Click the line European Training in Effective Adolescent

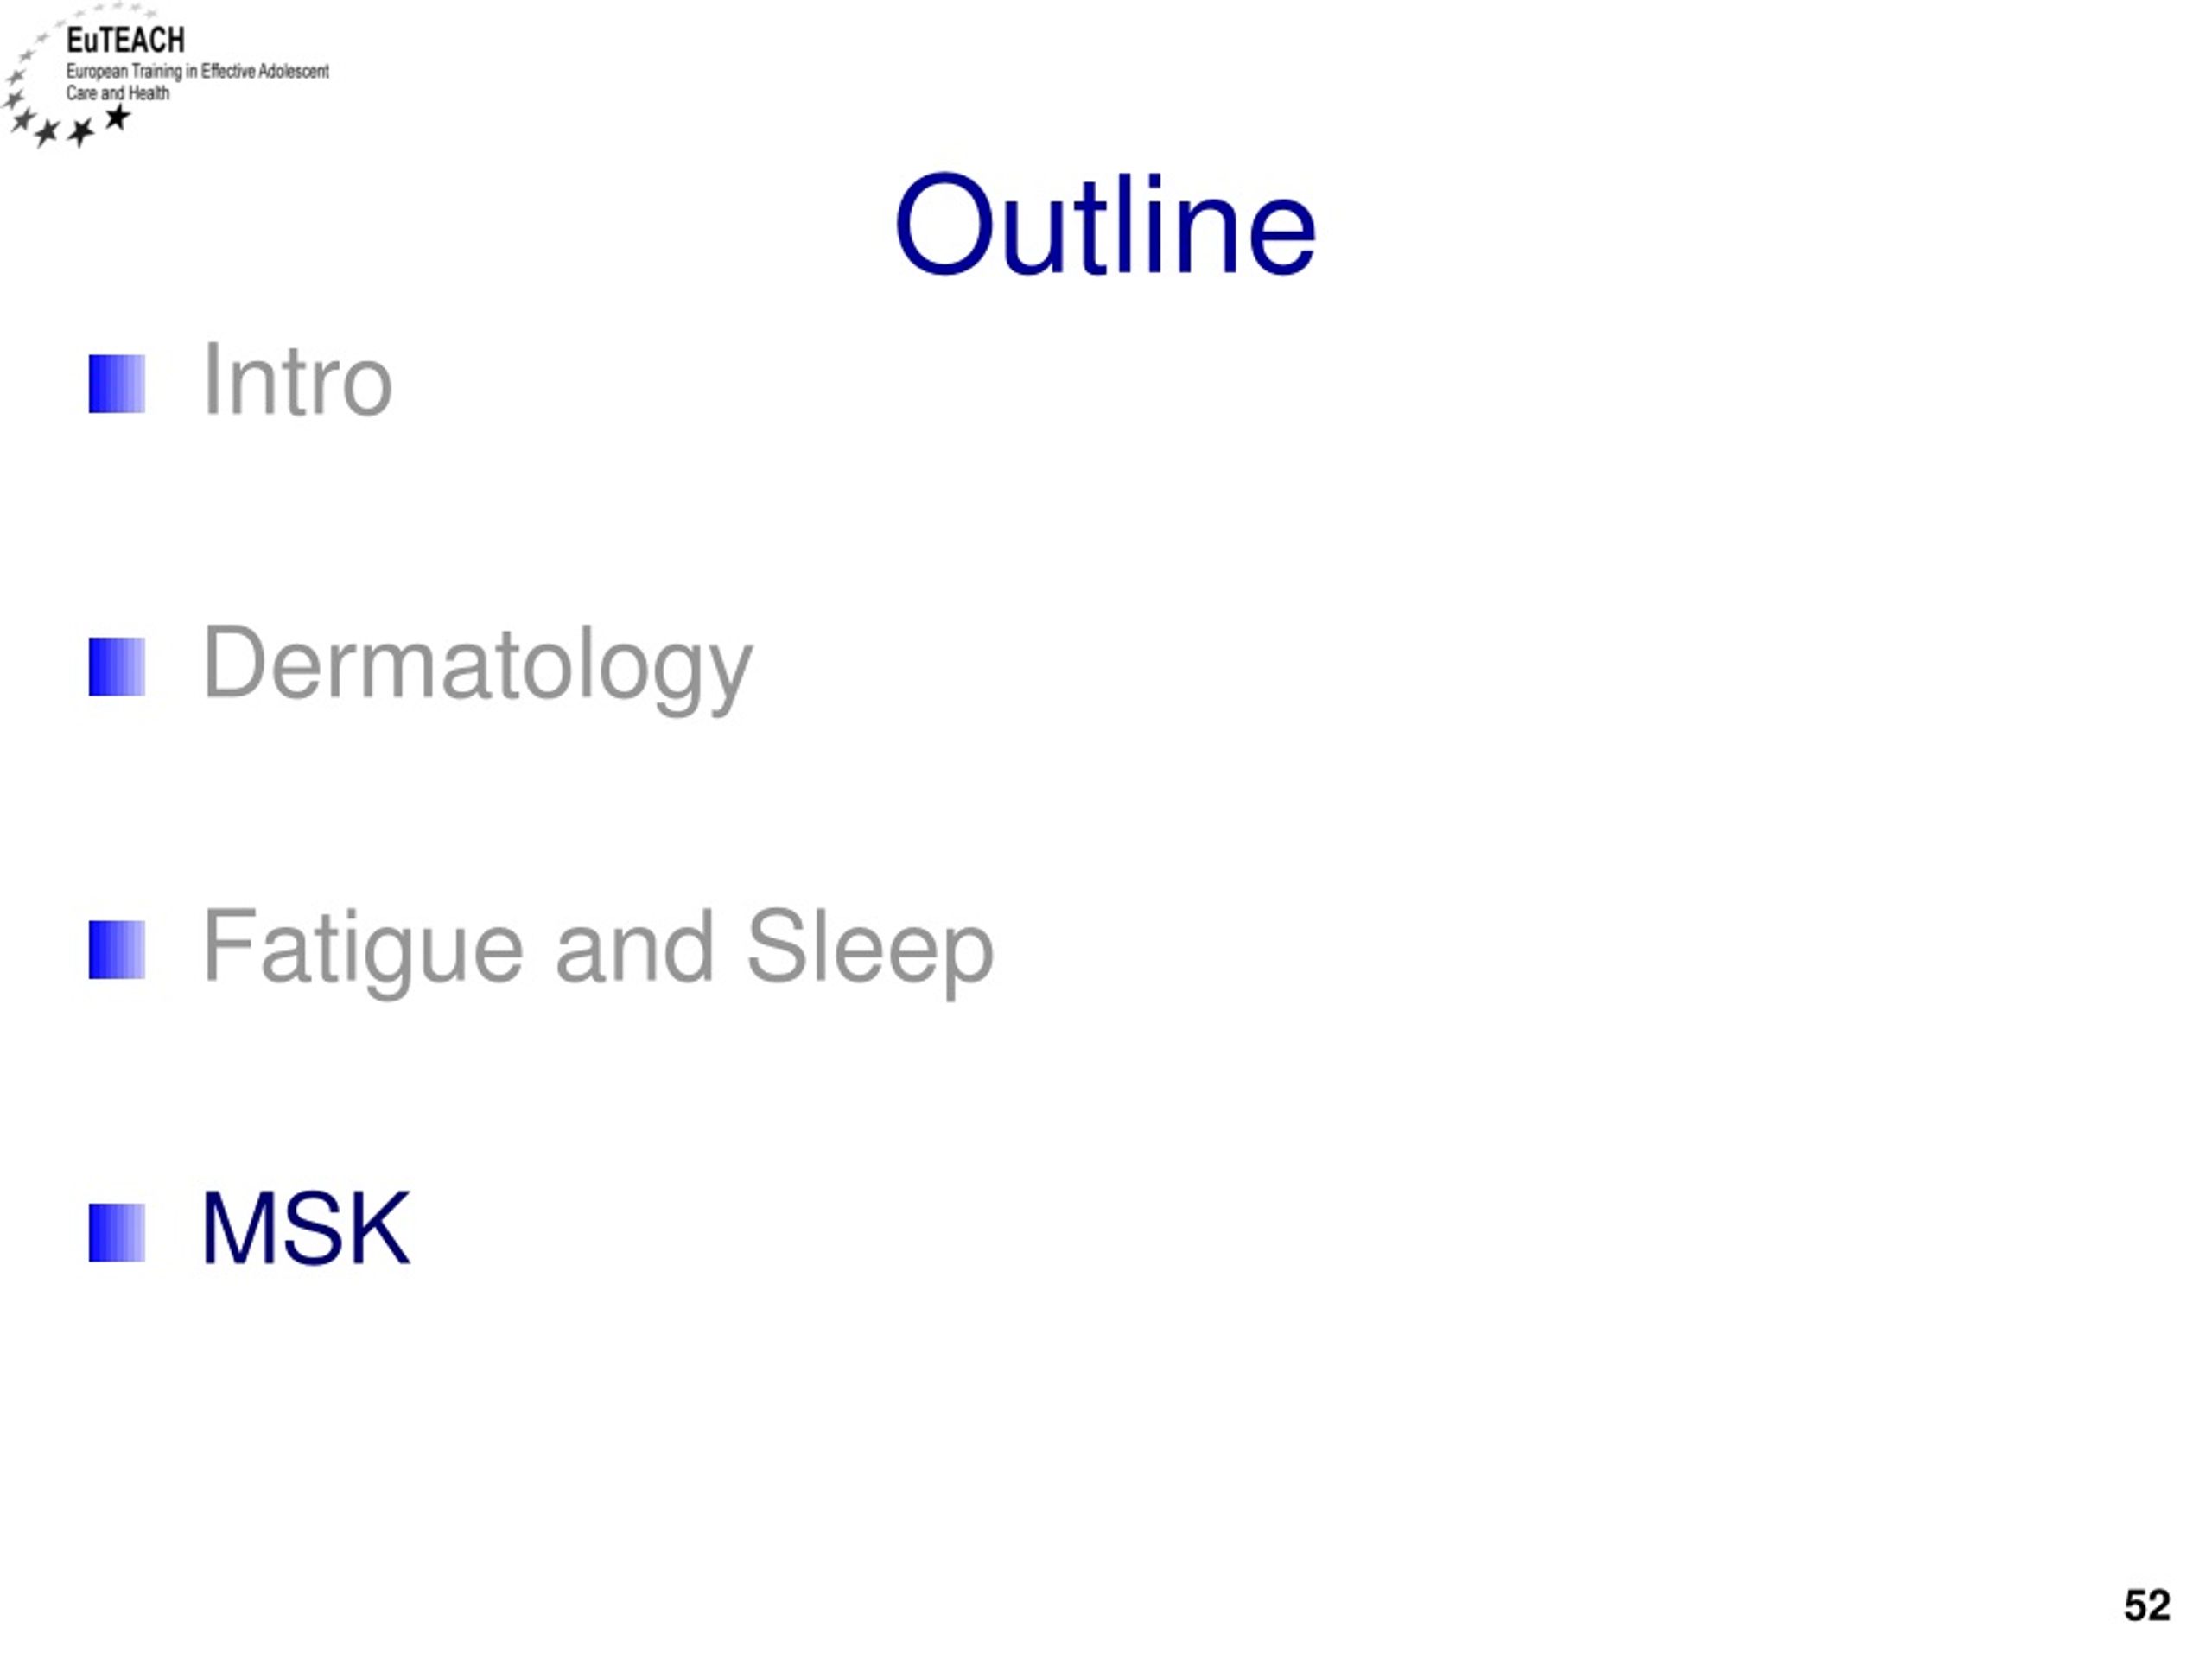pyautogui.click(x=197, y=72)
